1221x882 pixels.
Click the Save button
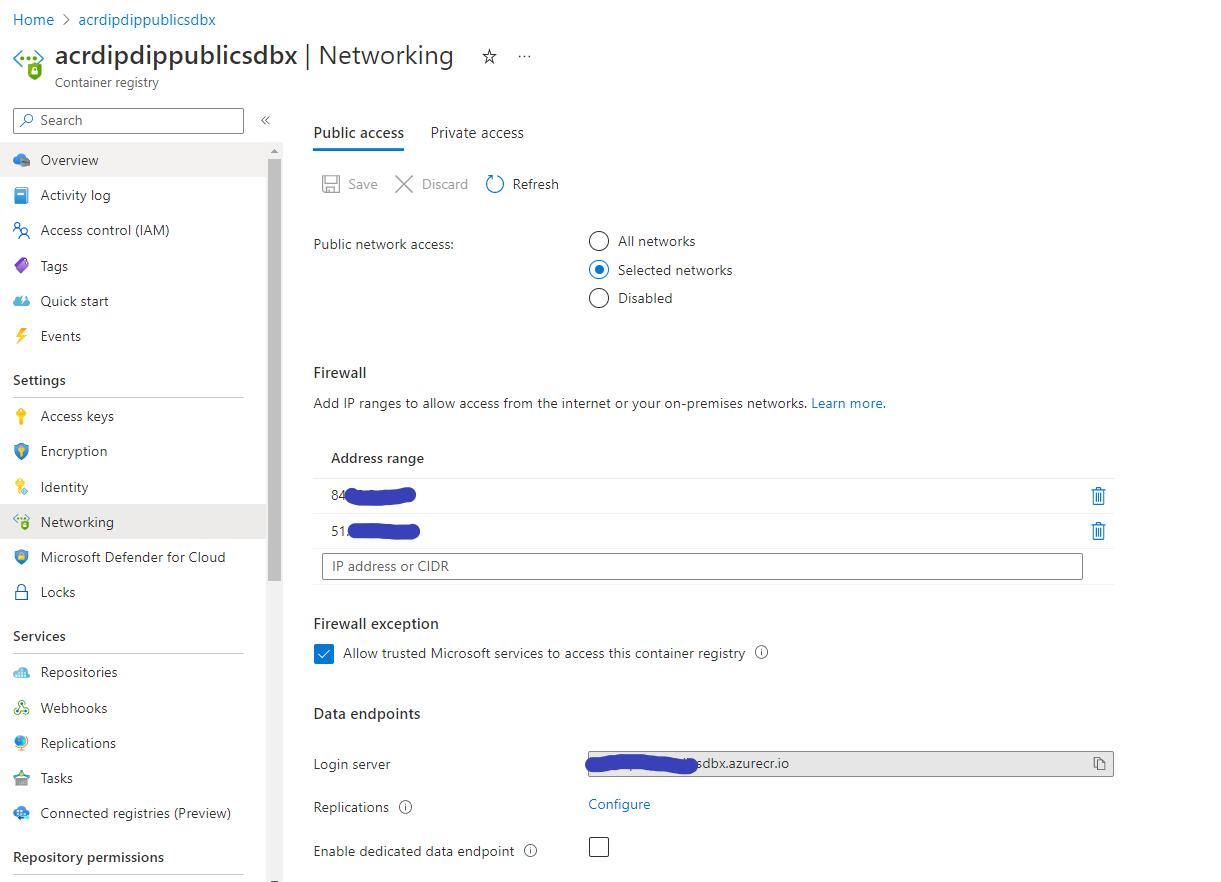[349, 184]
